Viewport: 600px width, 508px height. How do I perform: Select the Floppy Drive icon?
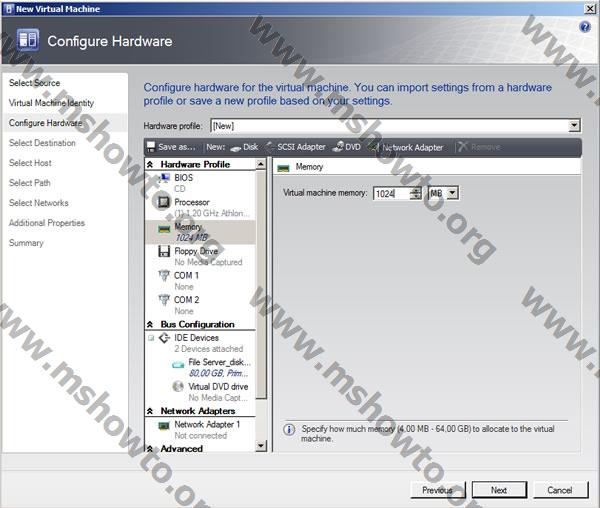coord(164,251)
